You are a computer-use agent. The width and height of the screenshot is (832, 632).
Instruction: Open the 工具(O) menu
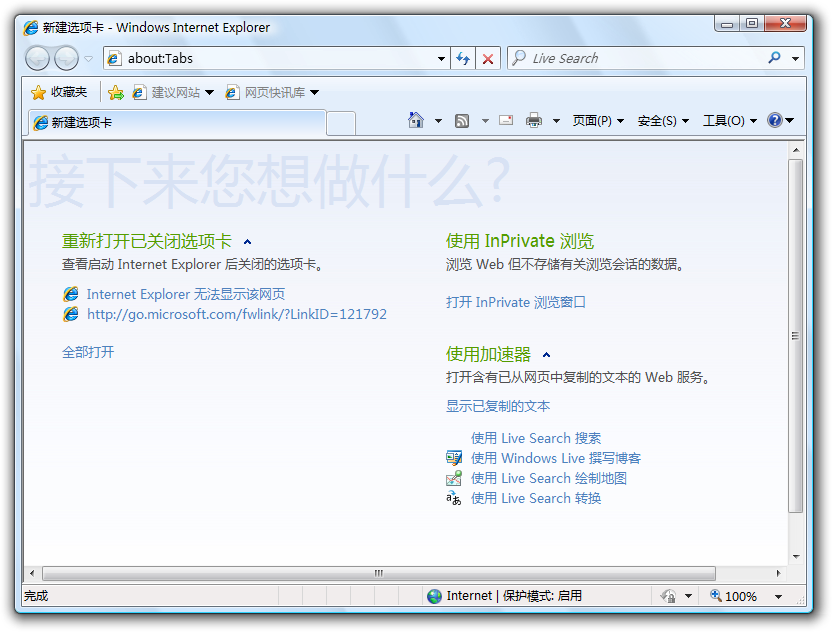click(x=730, y=121)
